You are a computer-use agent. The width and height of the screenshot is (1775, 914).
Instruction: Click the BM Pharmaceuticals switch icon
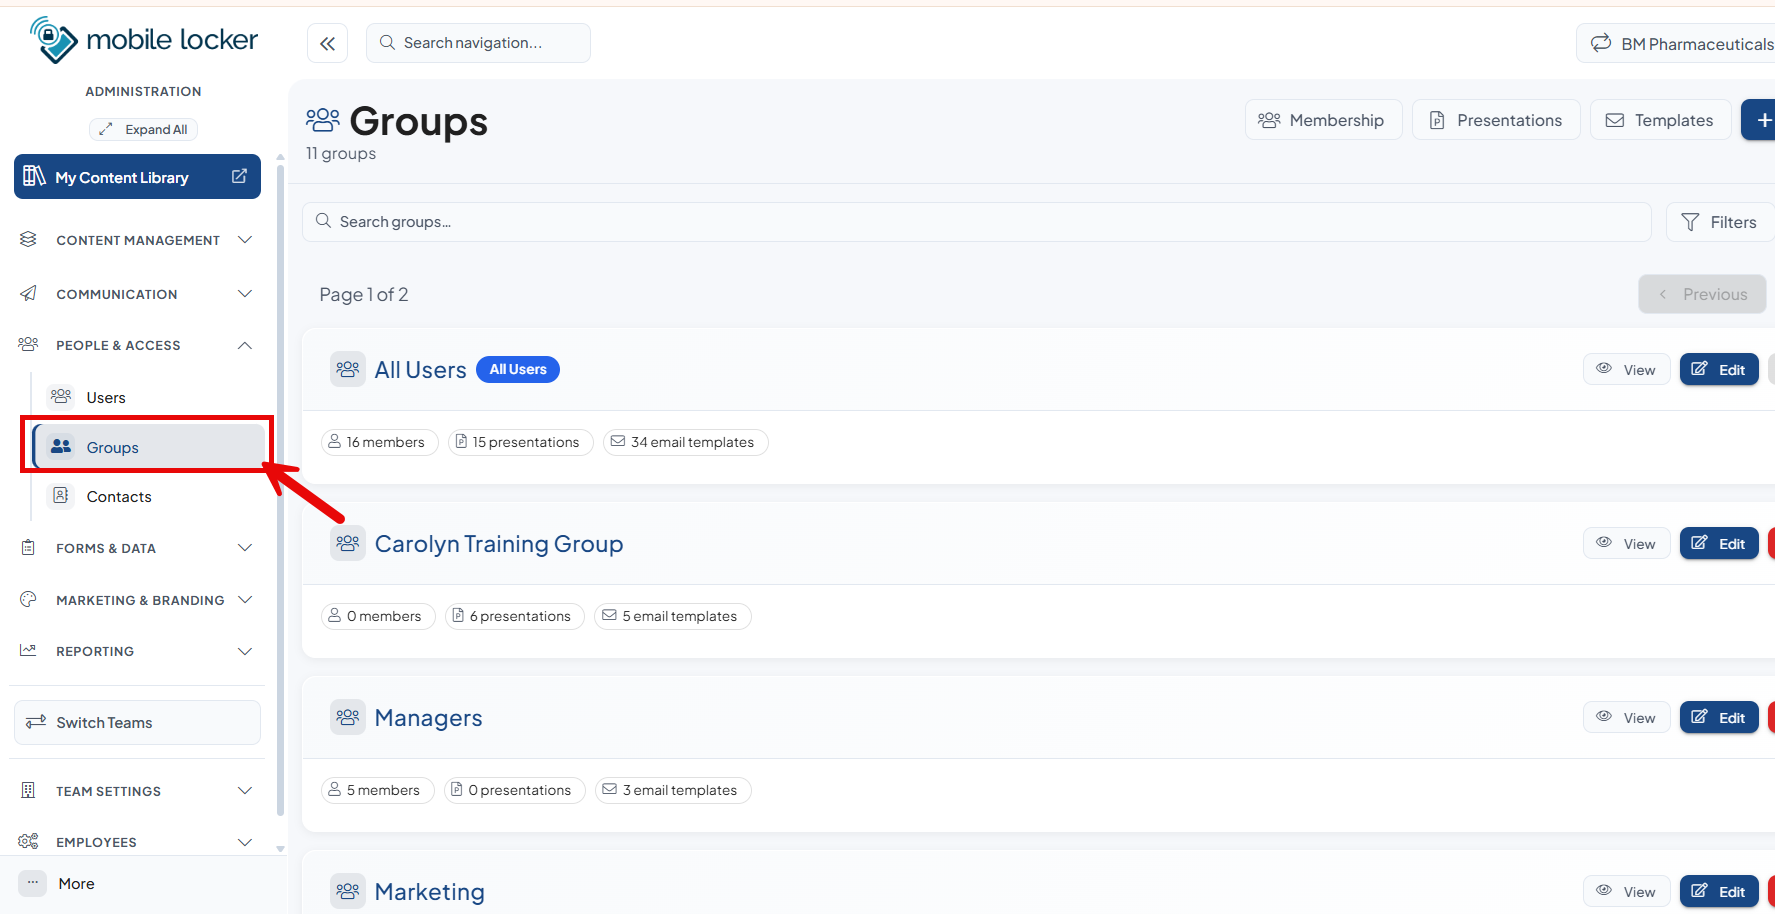[x=1601, y=43]
